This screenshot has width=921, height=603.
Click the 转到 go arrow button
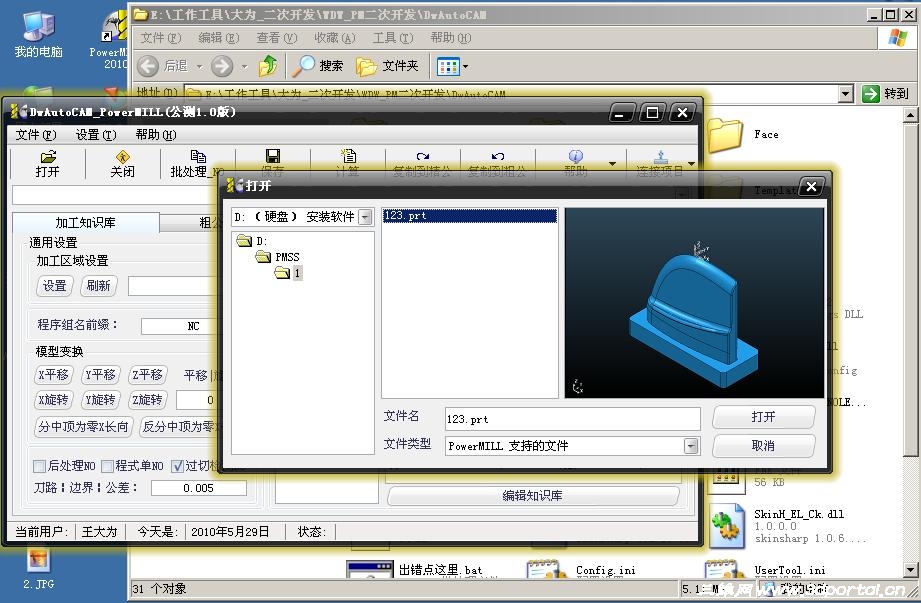click(x=870, y=93)
